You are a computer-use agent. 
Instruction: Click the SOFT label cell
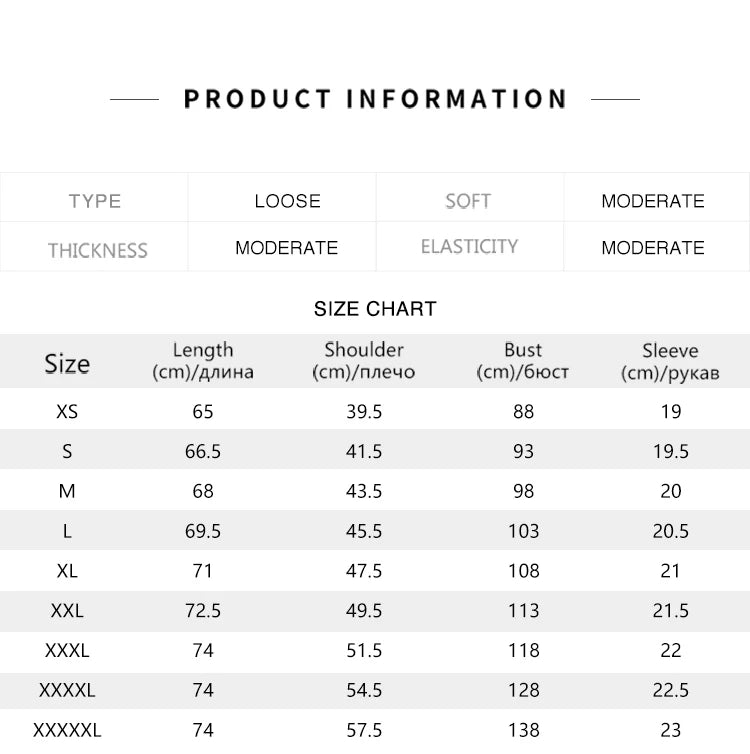468,201
